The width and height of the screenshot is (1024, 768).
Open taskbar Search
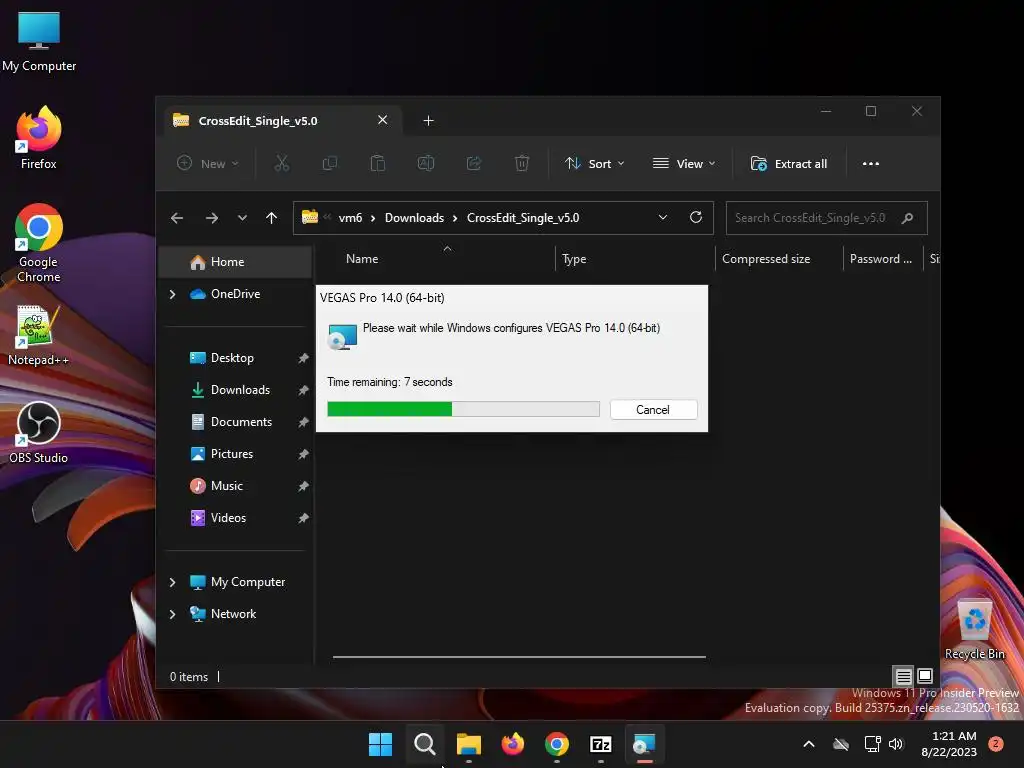[x=424, y=744]
